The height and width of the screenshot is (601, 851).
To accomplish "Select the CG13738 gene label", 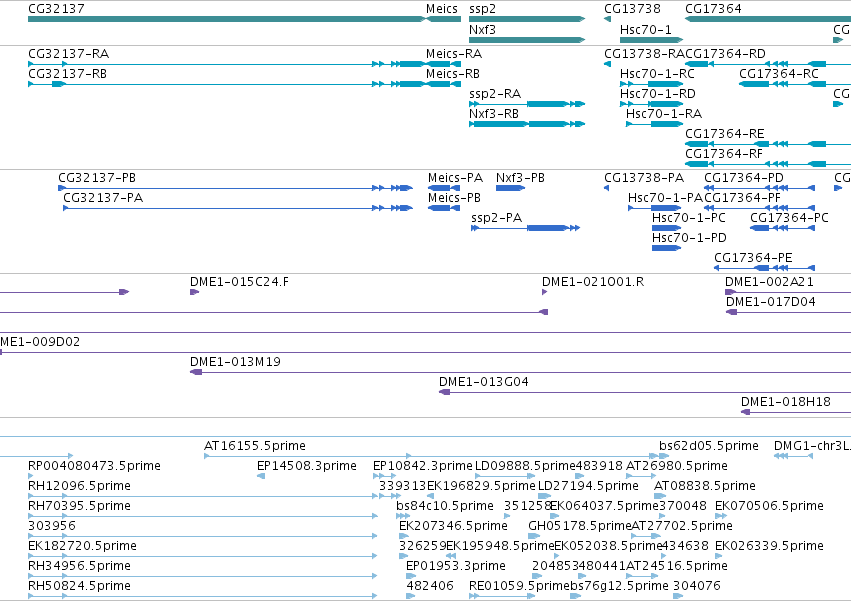I will coord(632,9).
